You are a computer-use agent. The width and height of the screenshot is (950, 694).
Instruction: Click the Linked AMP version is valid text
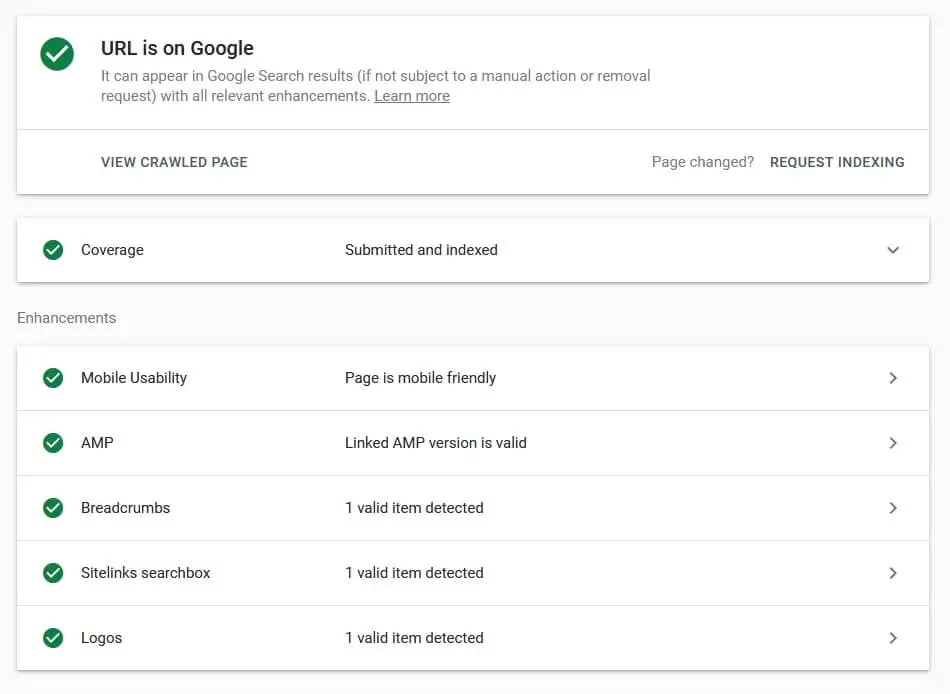tap(435, 443)
